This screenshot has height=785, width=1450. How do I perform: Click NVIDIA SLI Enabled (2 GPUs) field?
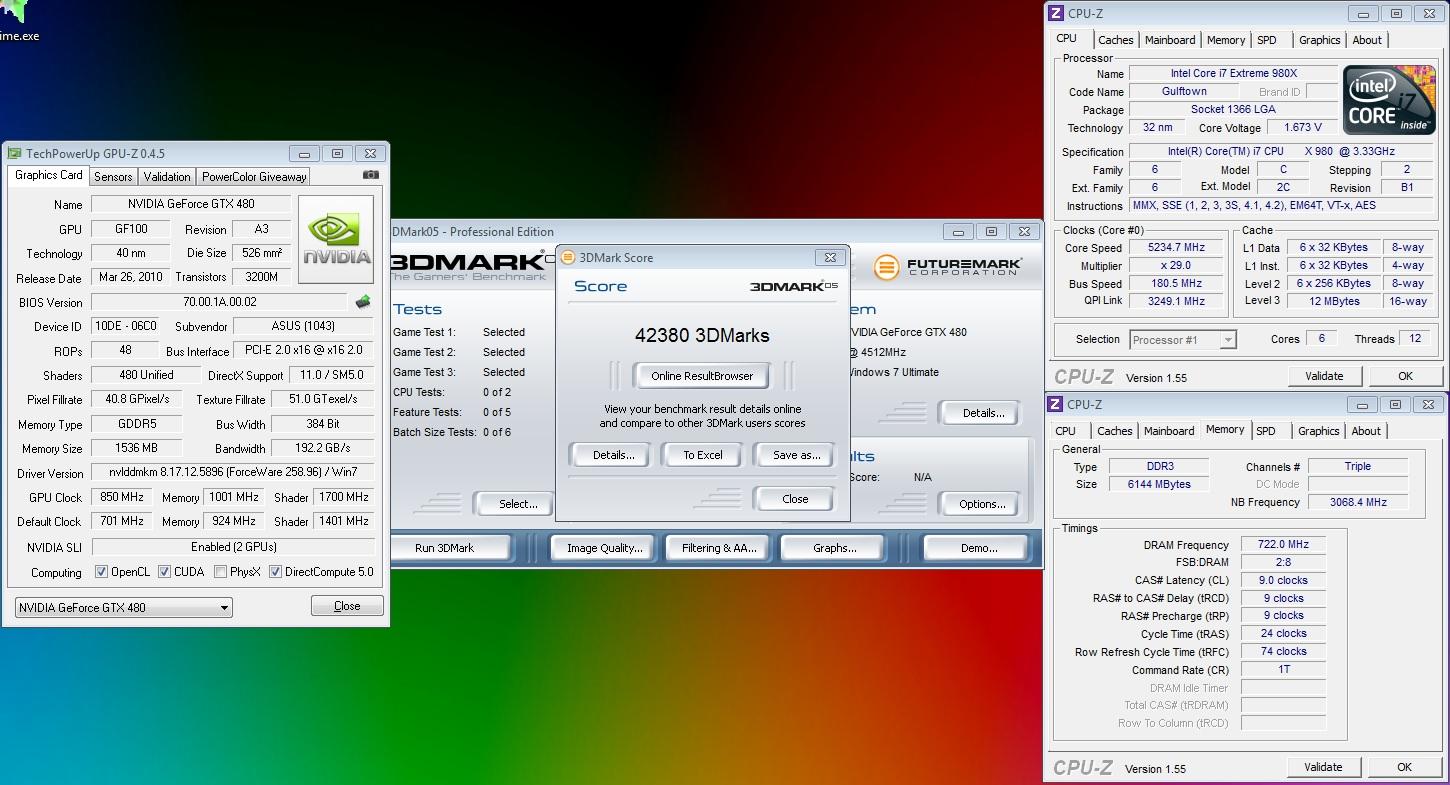point(233,547)
